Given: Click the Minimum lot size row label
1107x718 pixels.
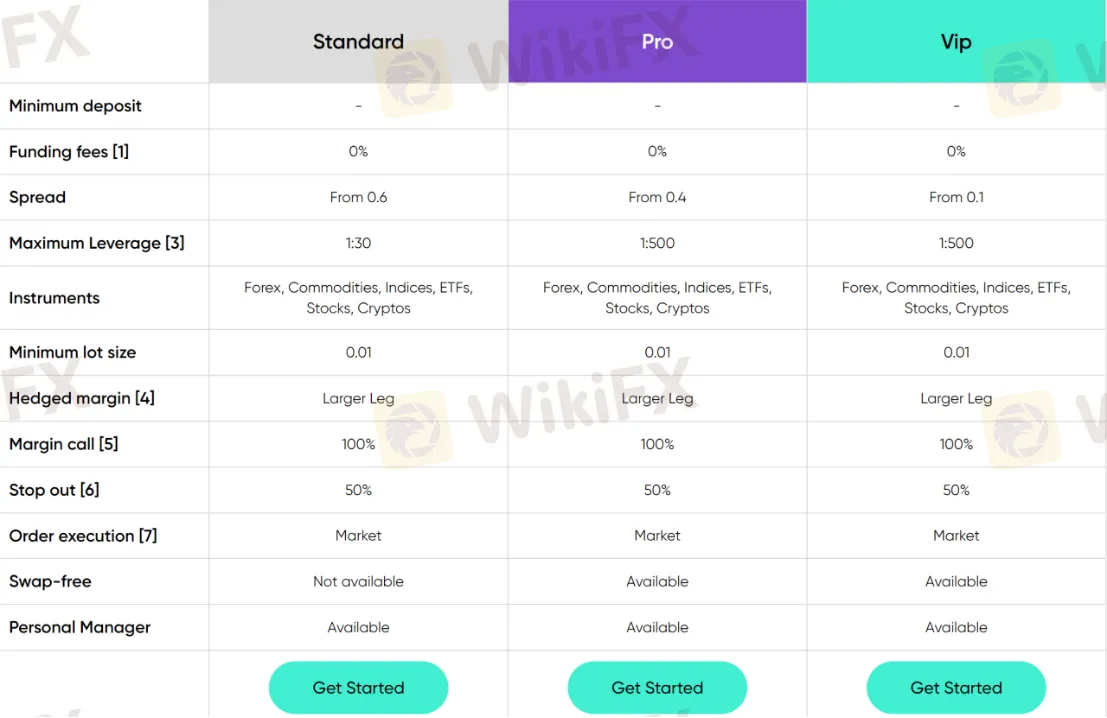Looking at the screenshot, I should (x=72, y=352).
